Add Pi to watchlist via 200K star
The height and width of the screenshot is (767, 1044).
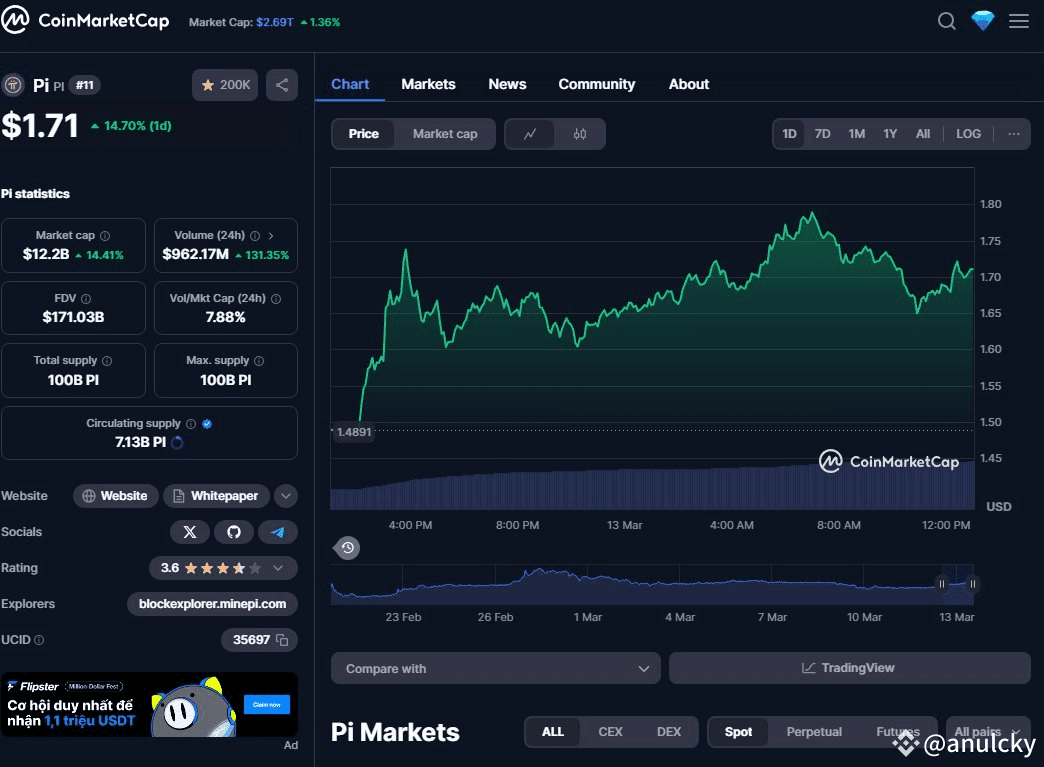(225, 85)
